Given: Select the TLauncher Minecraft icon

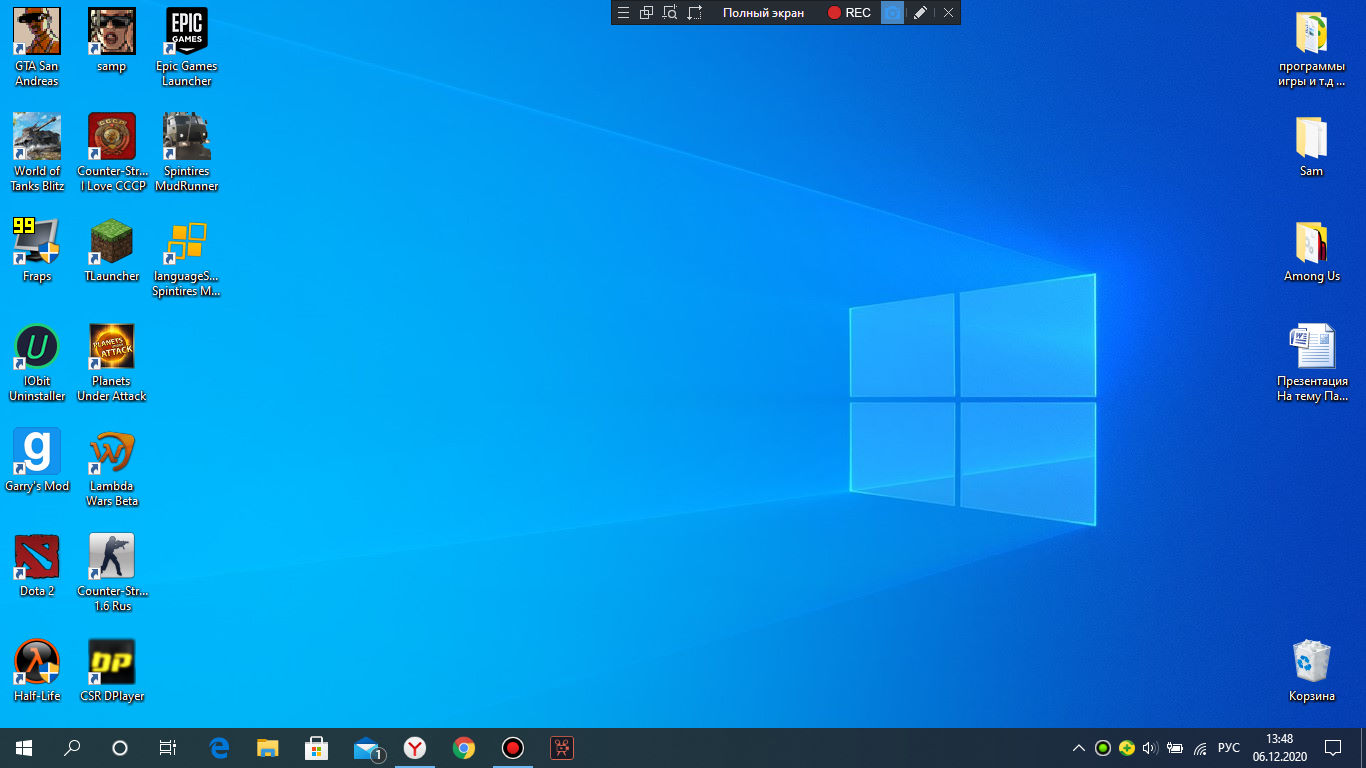Looking at the screenshot, I should [x=112, y=251].
